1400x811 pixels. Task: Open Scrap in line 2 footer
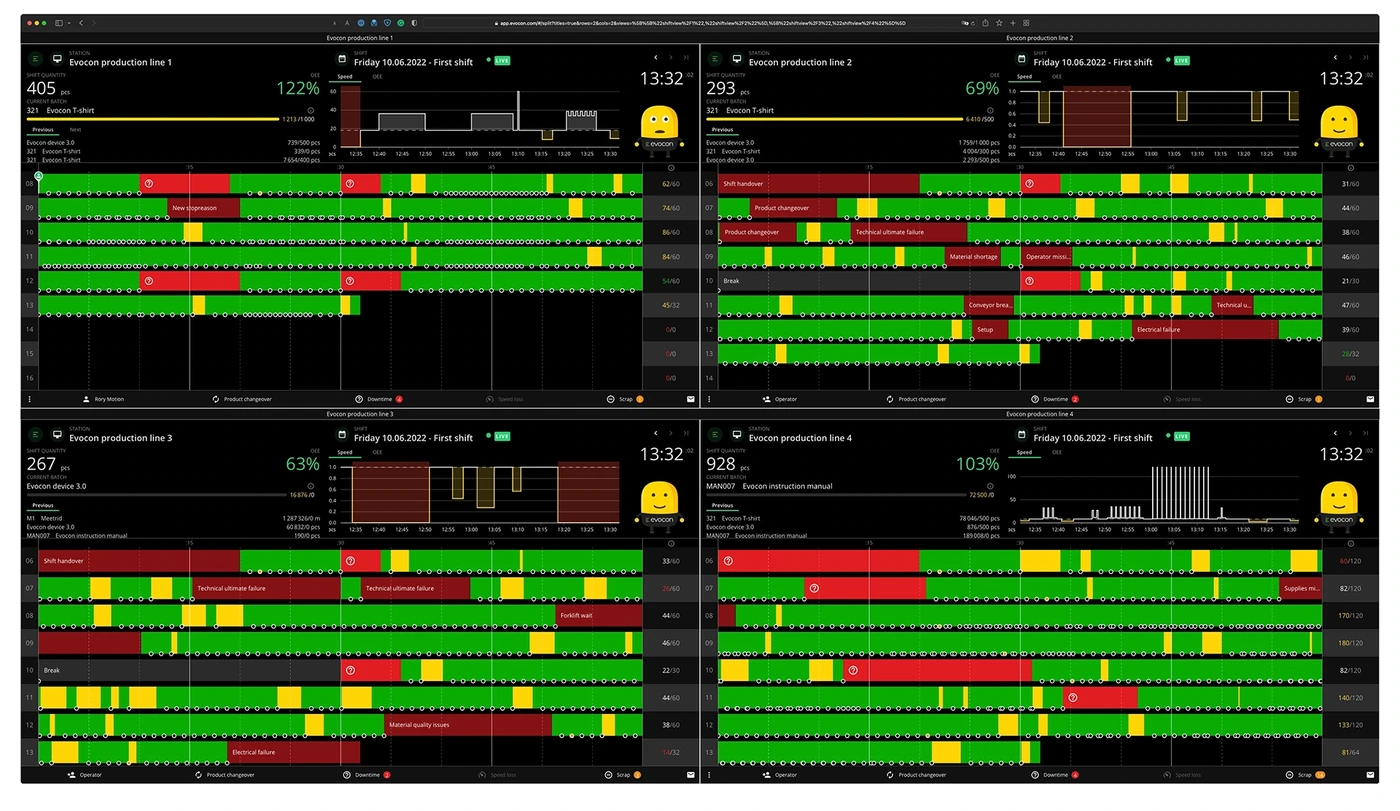click(1303, 399)
